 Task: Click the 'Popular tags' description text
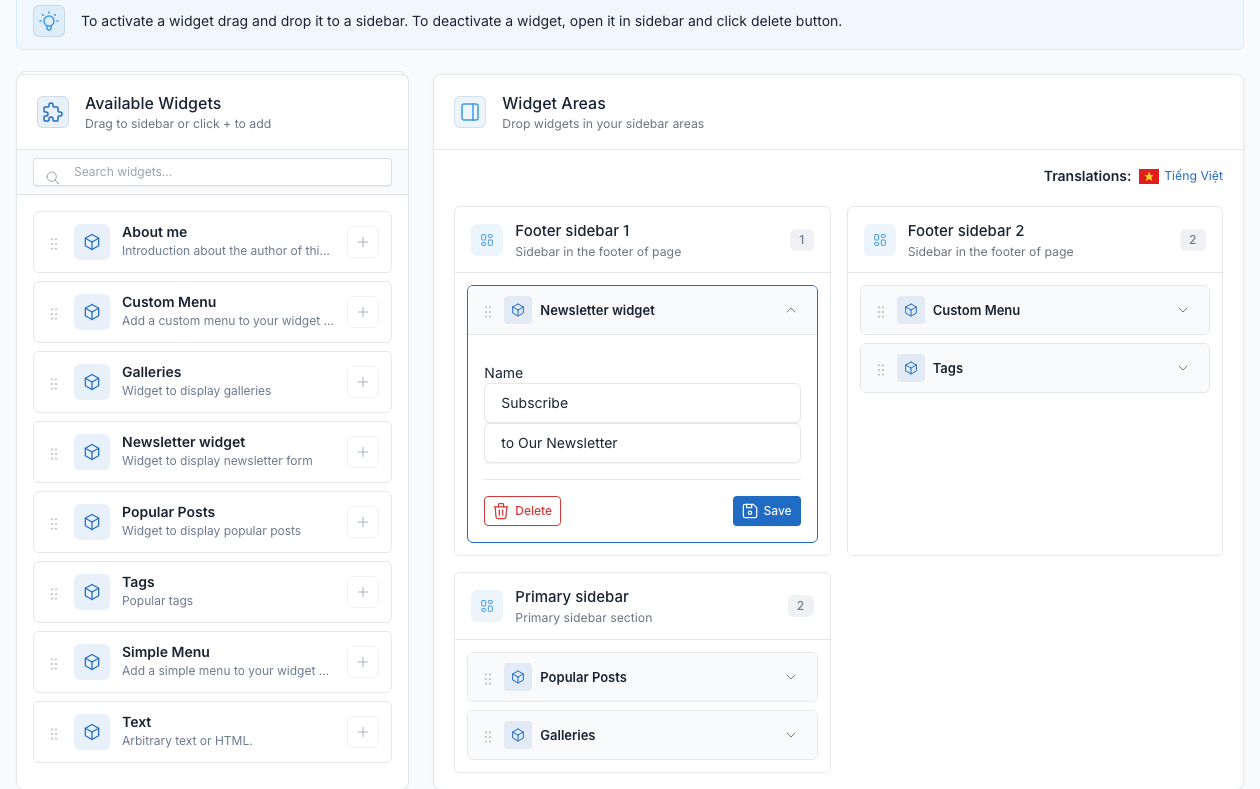(x=157, y=601)
